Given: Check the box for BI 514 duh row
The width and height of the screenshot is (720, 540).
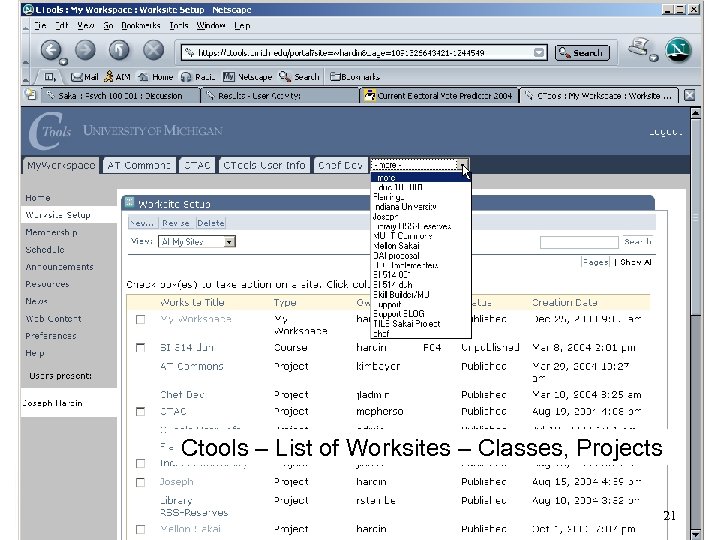Looking at the screenshot, I should tap(141, 348).
